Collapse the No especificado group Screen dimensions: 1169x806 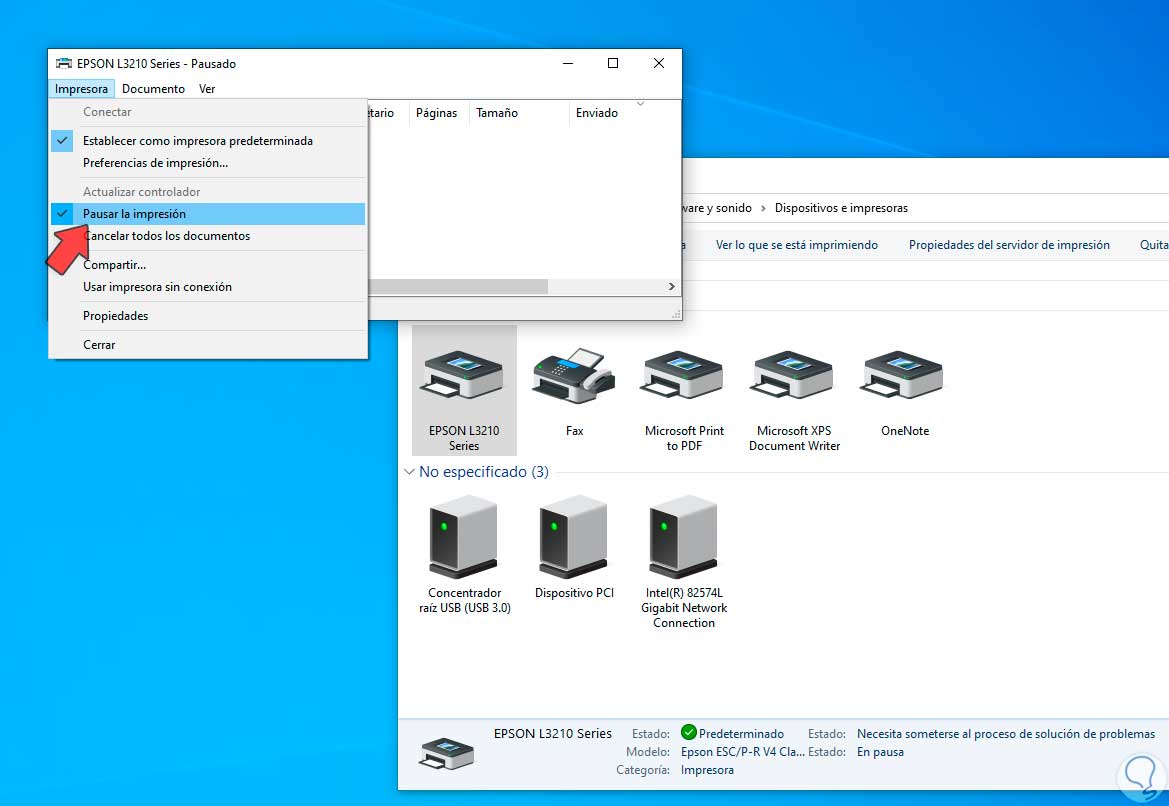(x=408, y=472)
